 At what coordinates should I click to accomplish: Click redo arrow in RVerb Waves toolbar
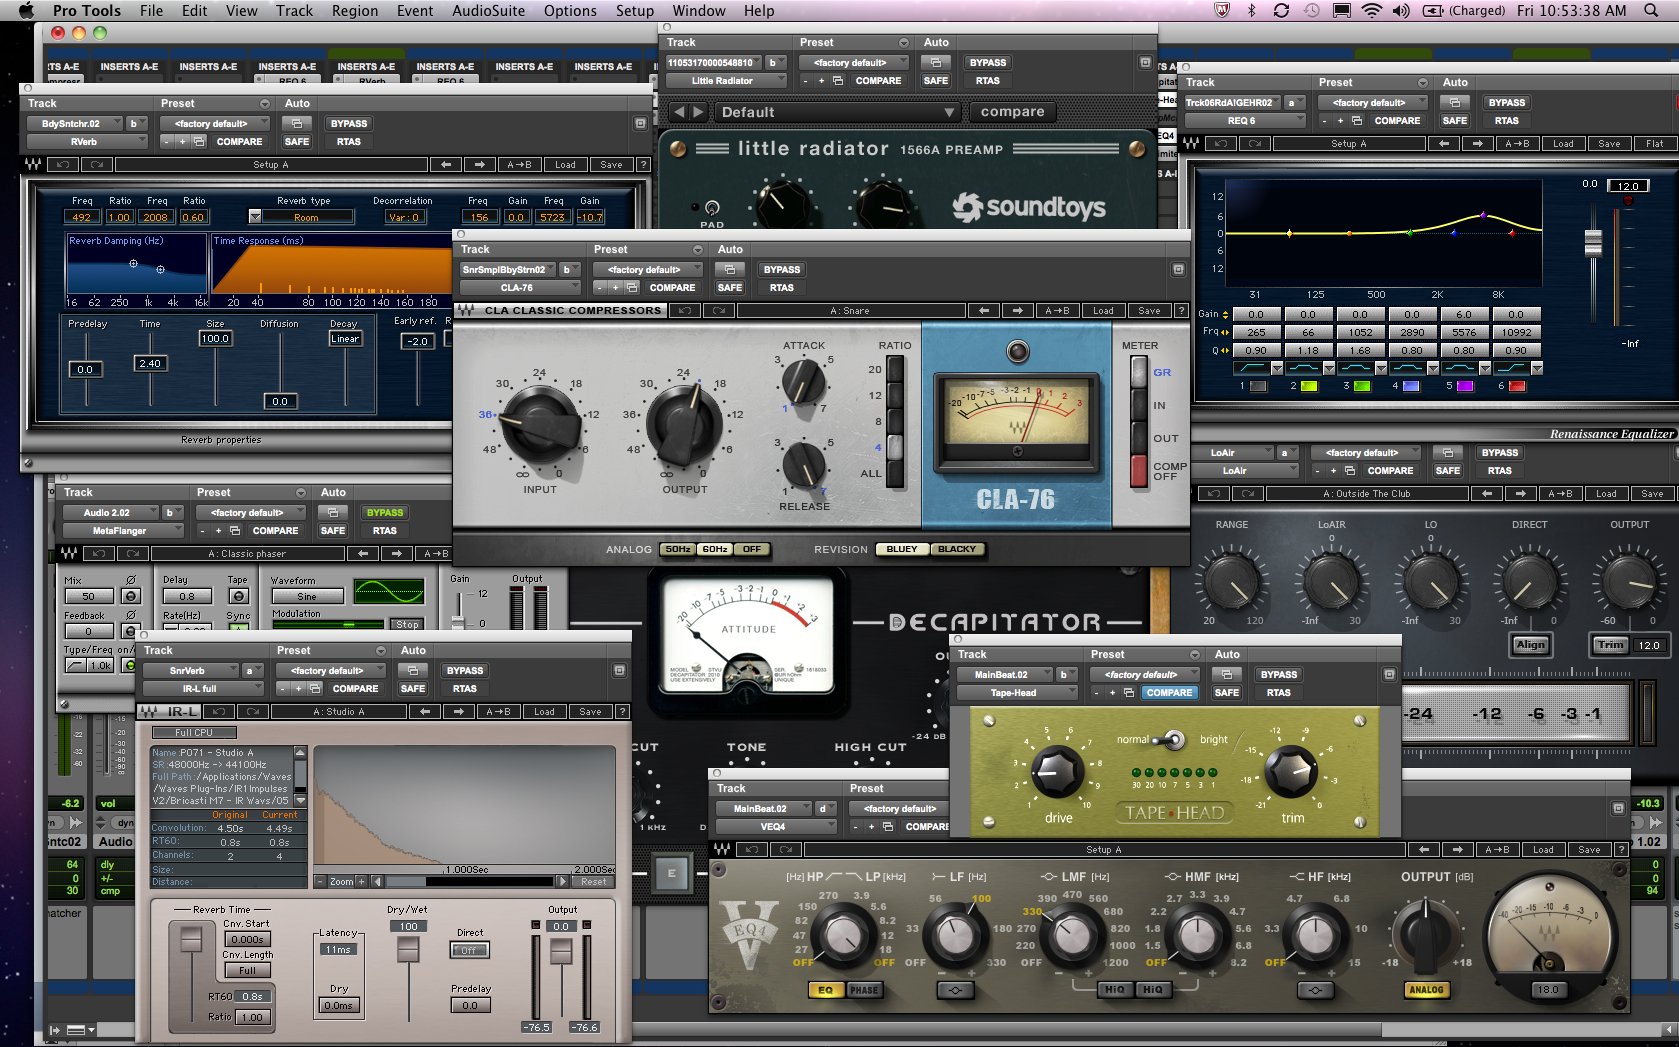pyautogui.click(x=98, y=164)
